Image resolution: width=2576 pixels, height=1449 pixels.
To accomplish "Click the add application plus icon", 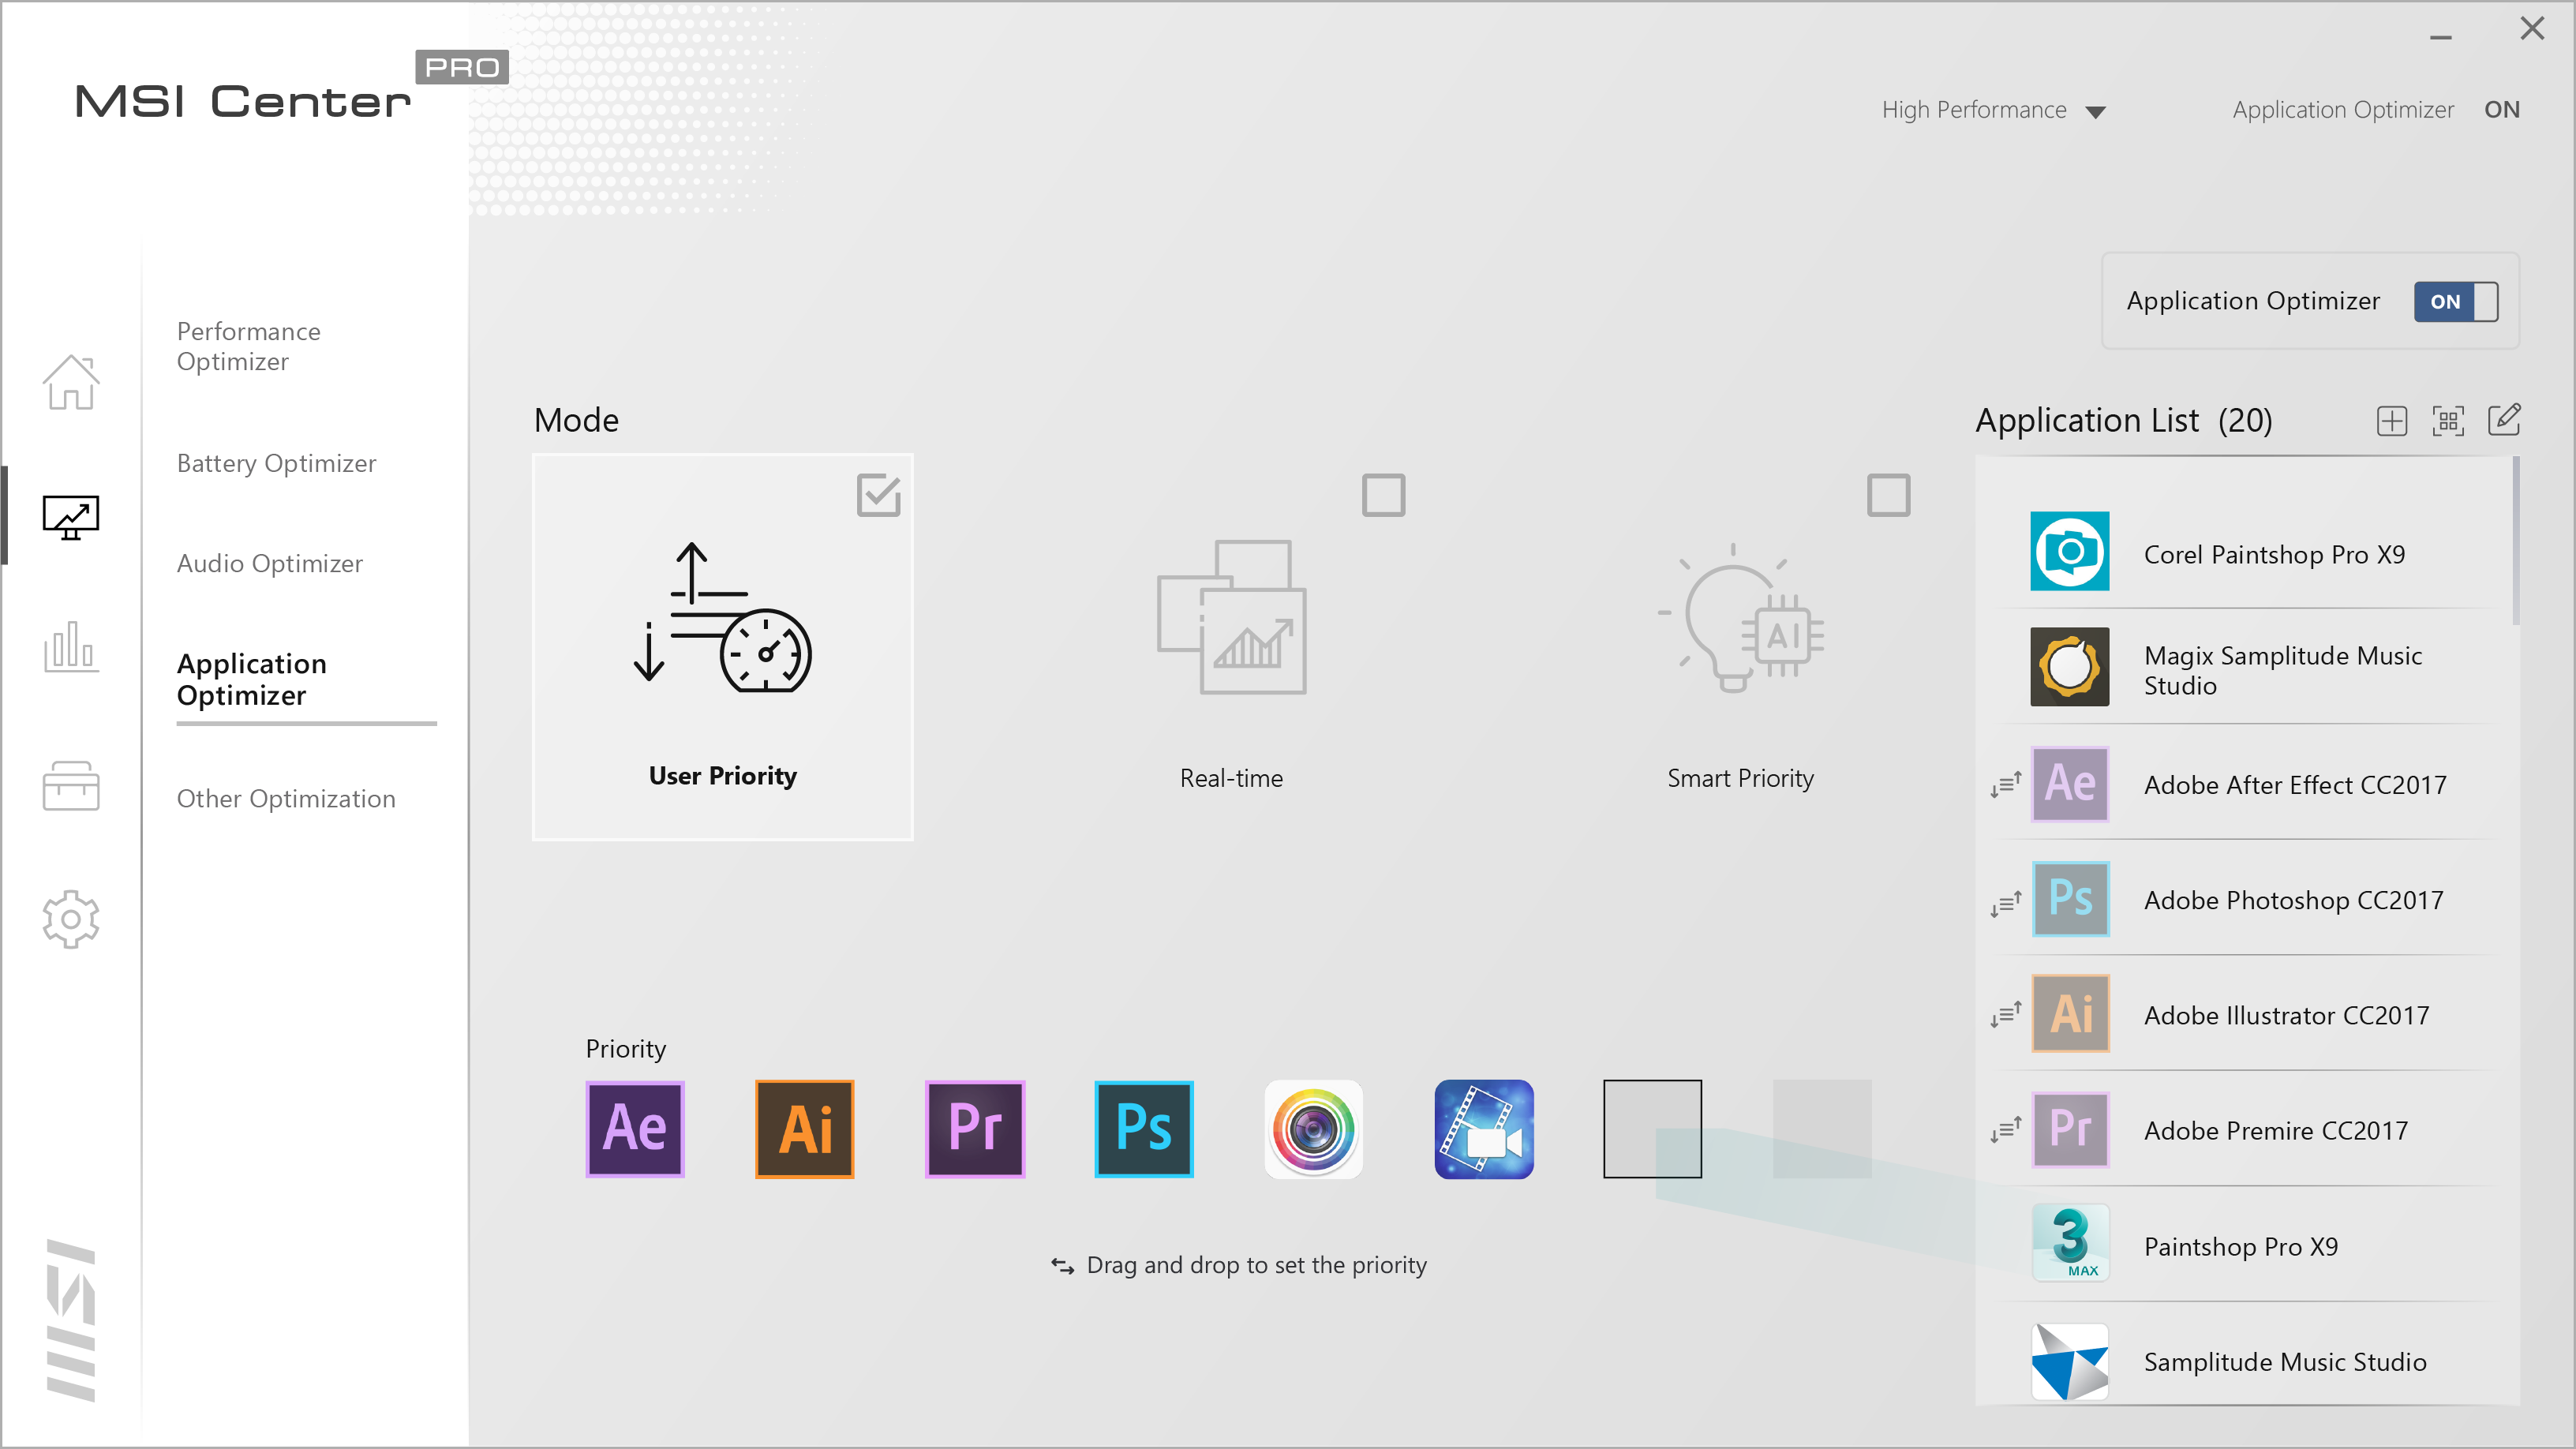I will click(x=2391, y=421).
